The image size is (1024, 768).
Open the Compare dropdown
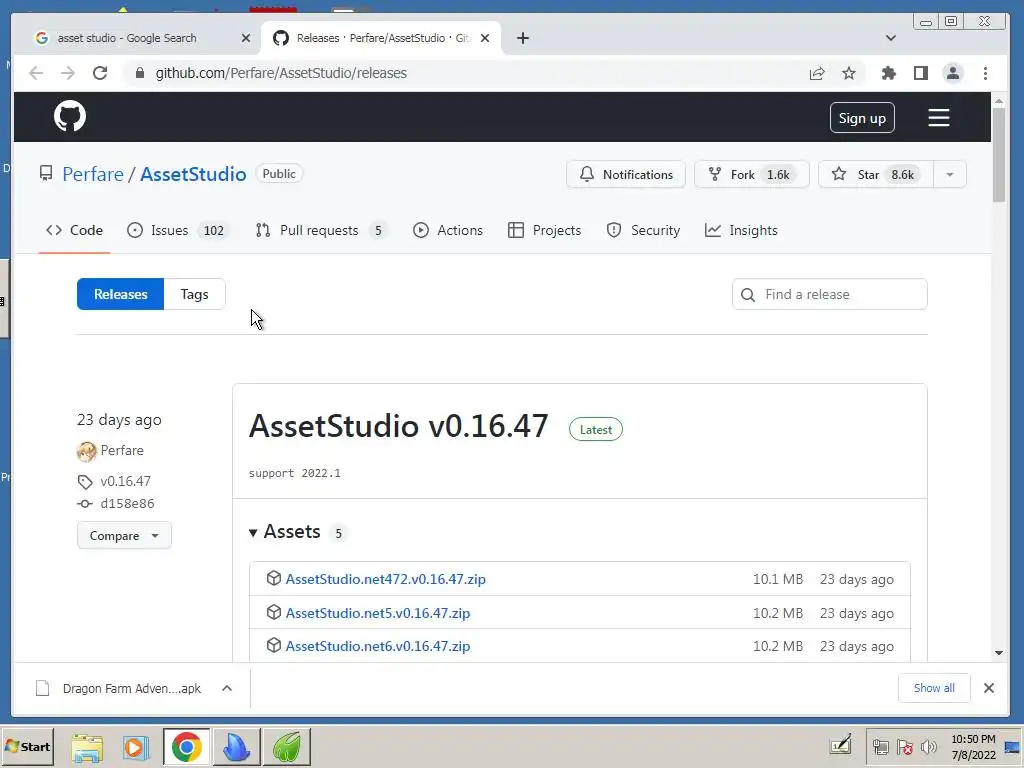124,536
